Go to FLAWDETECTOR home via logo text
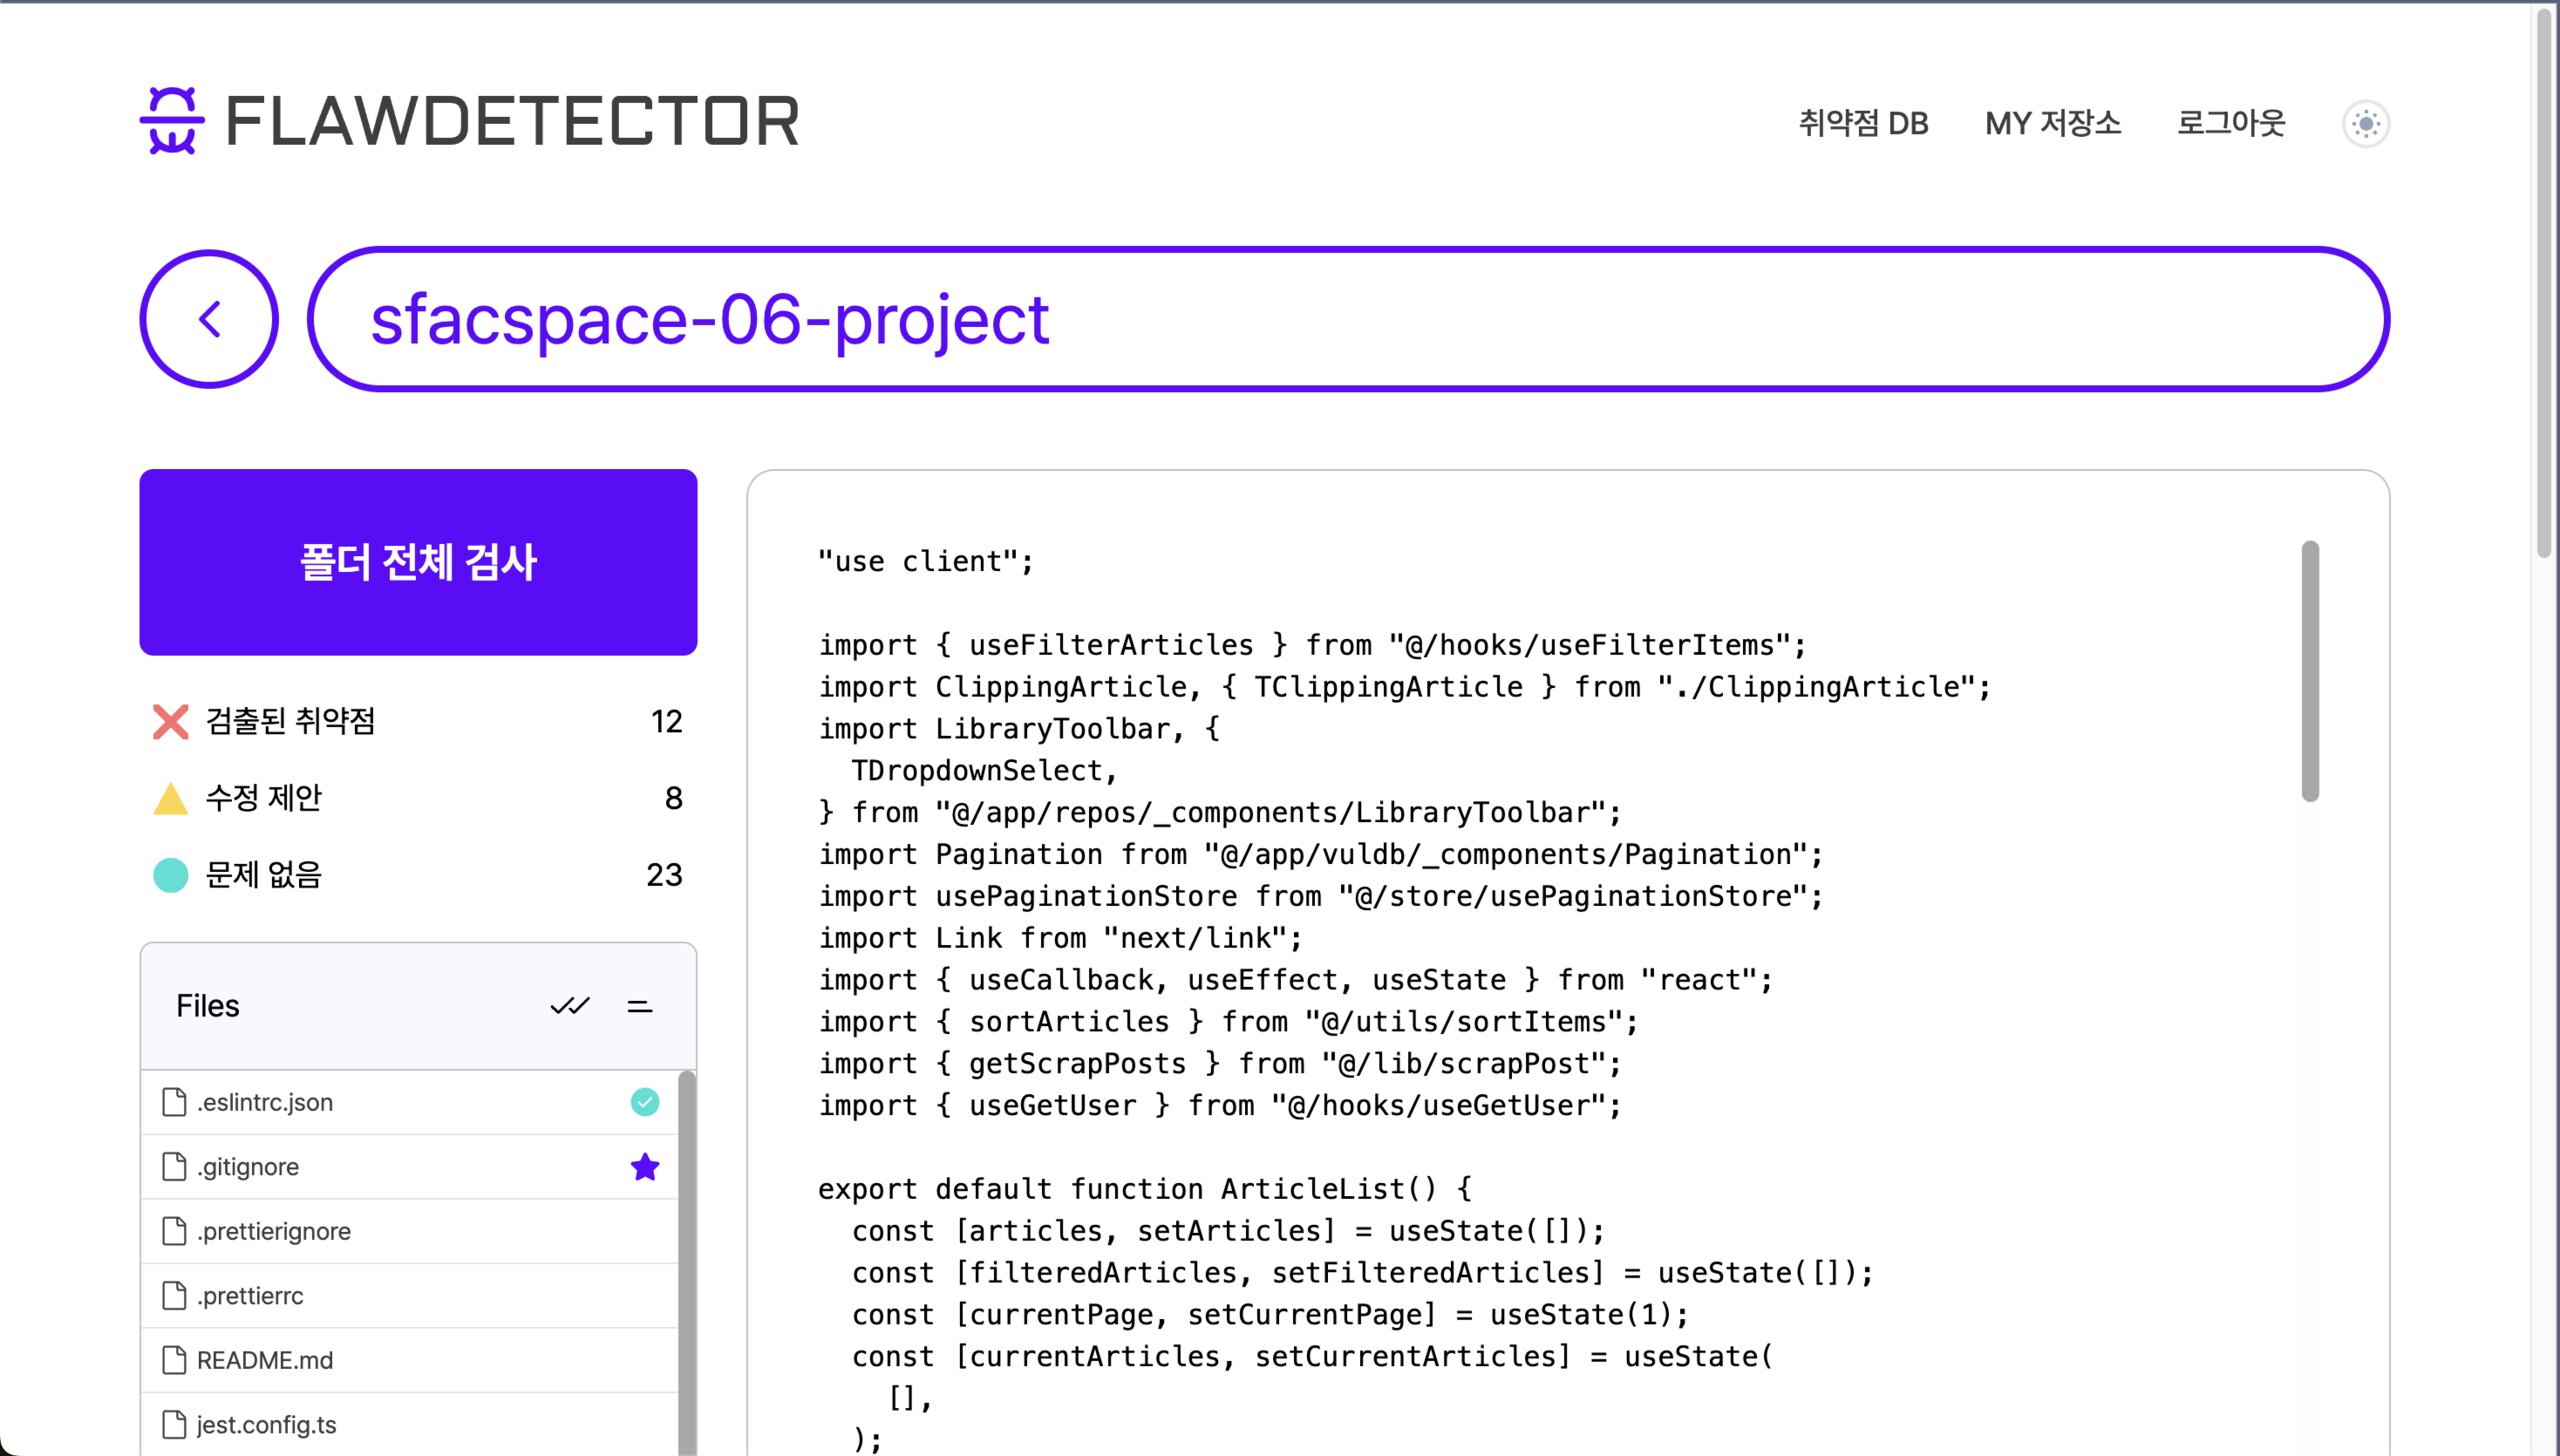Viewport: 2560px width, 1456px height. point(512,121)
